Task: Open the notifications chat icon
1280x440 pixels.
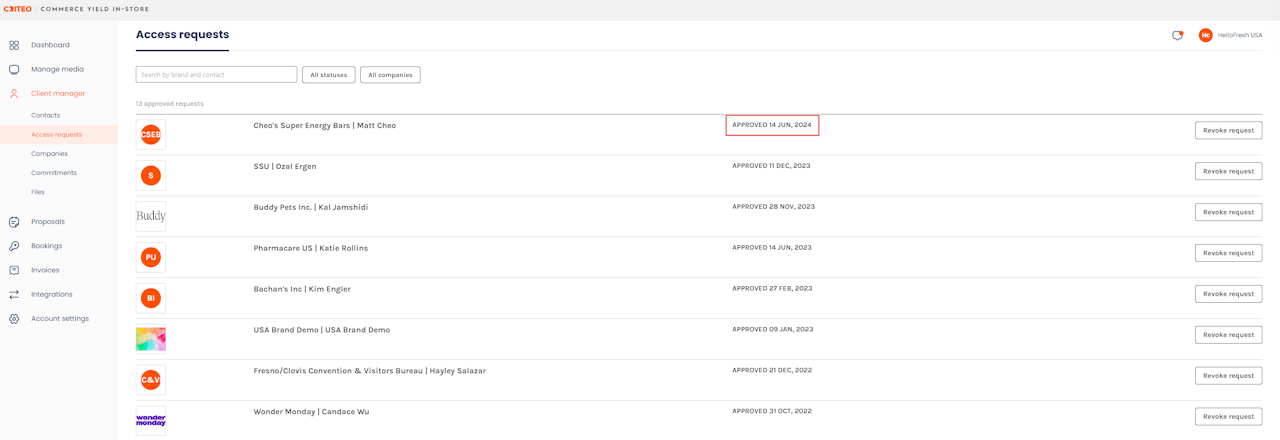Action: point(1177,35)
